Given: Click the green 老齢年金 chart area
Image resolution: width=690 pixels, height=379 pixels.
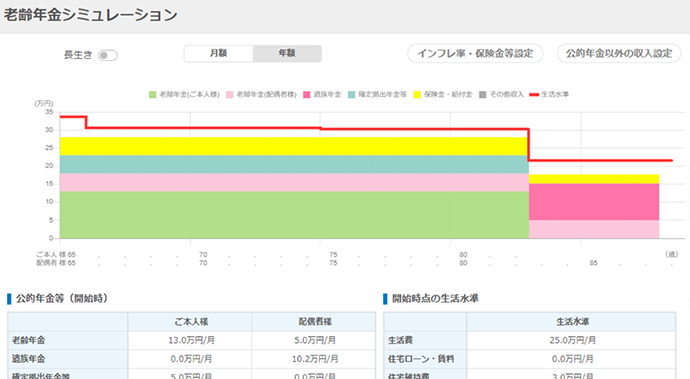Looking at the screenshot, I should 294,215.
